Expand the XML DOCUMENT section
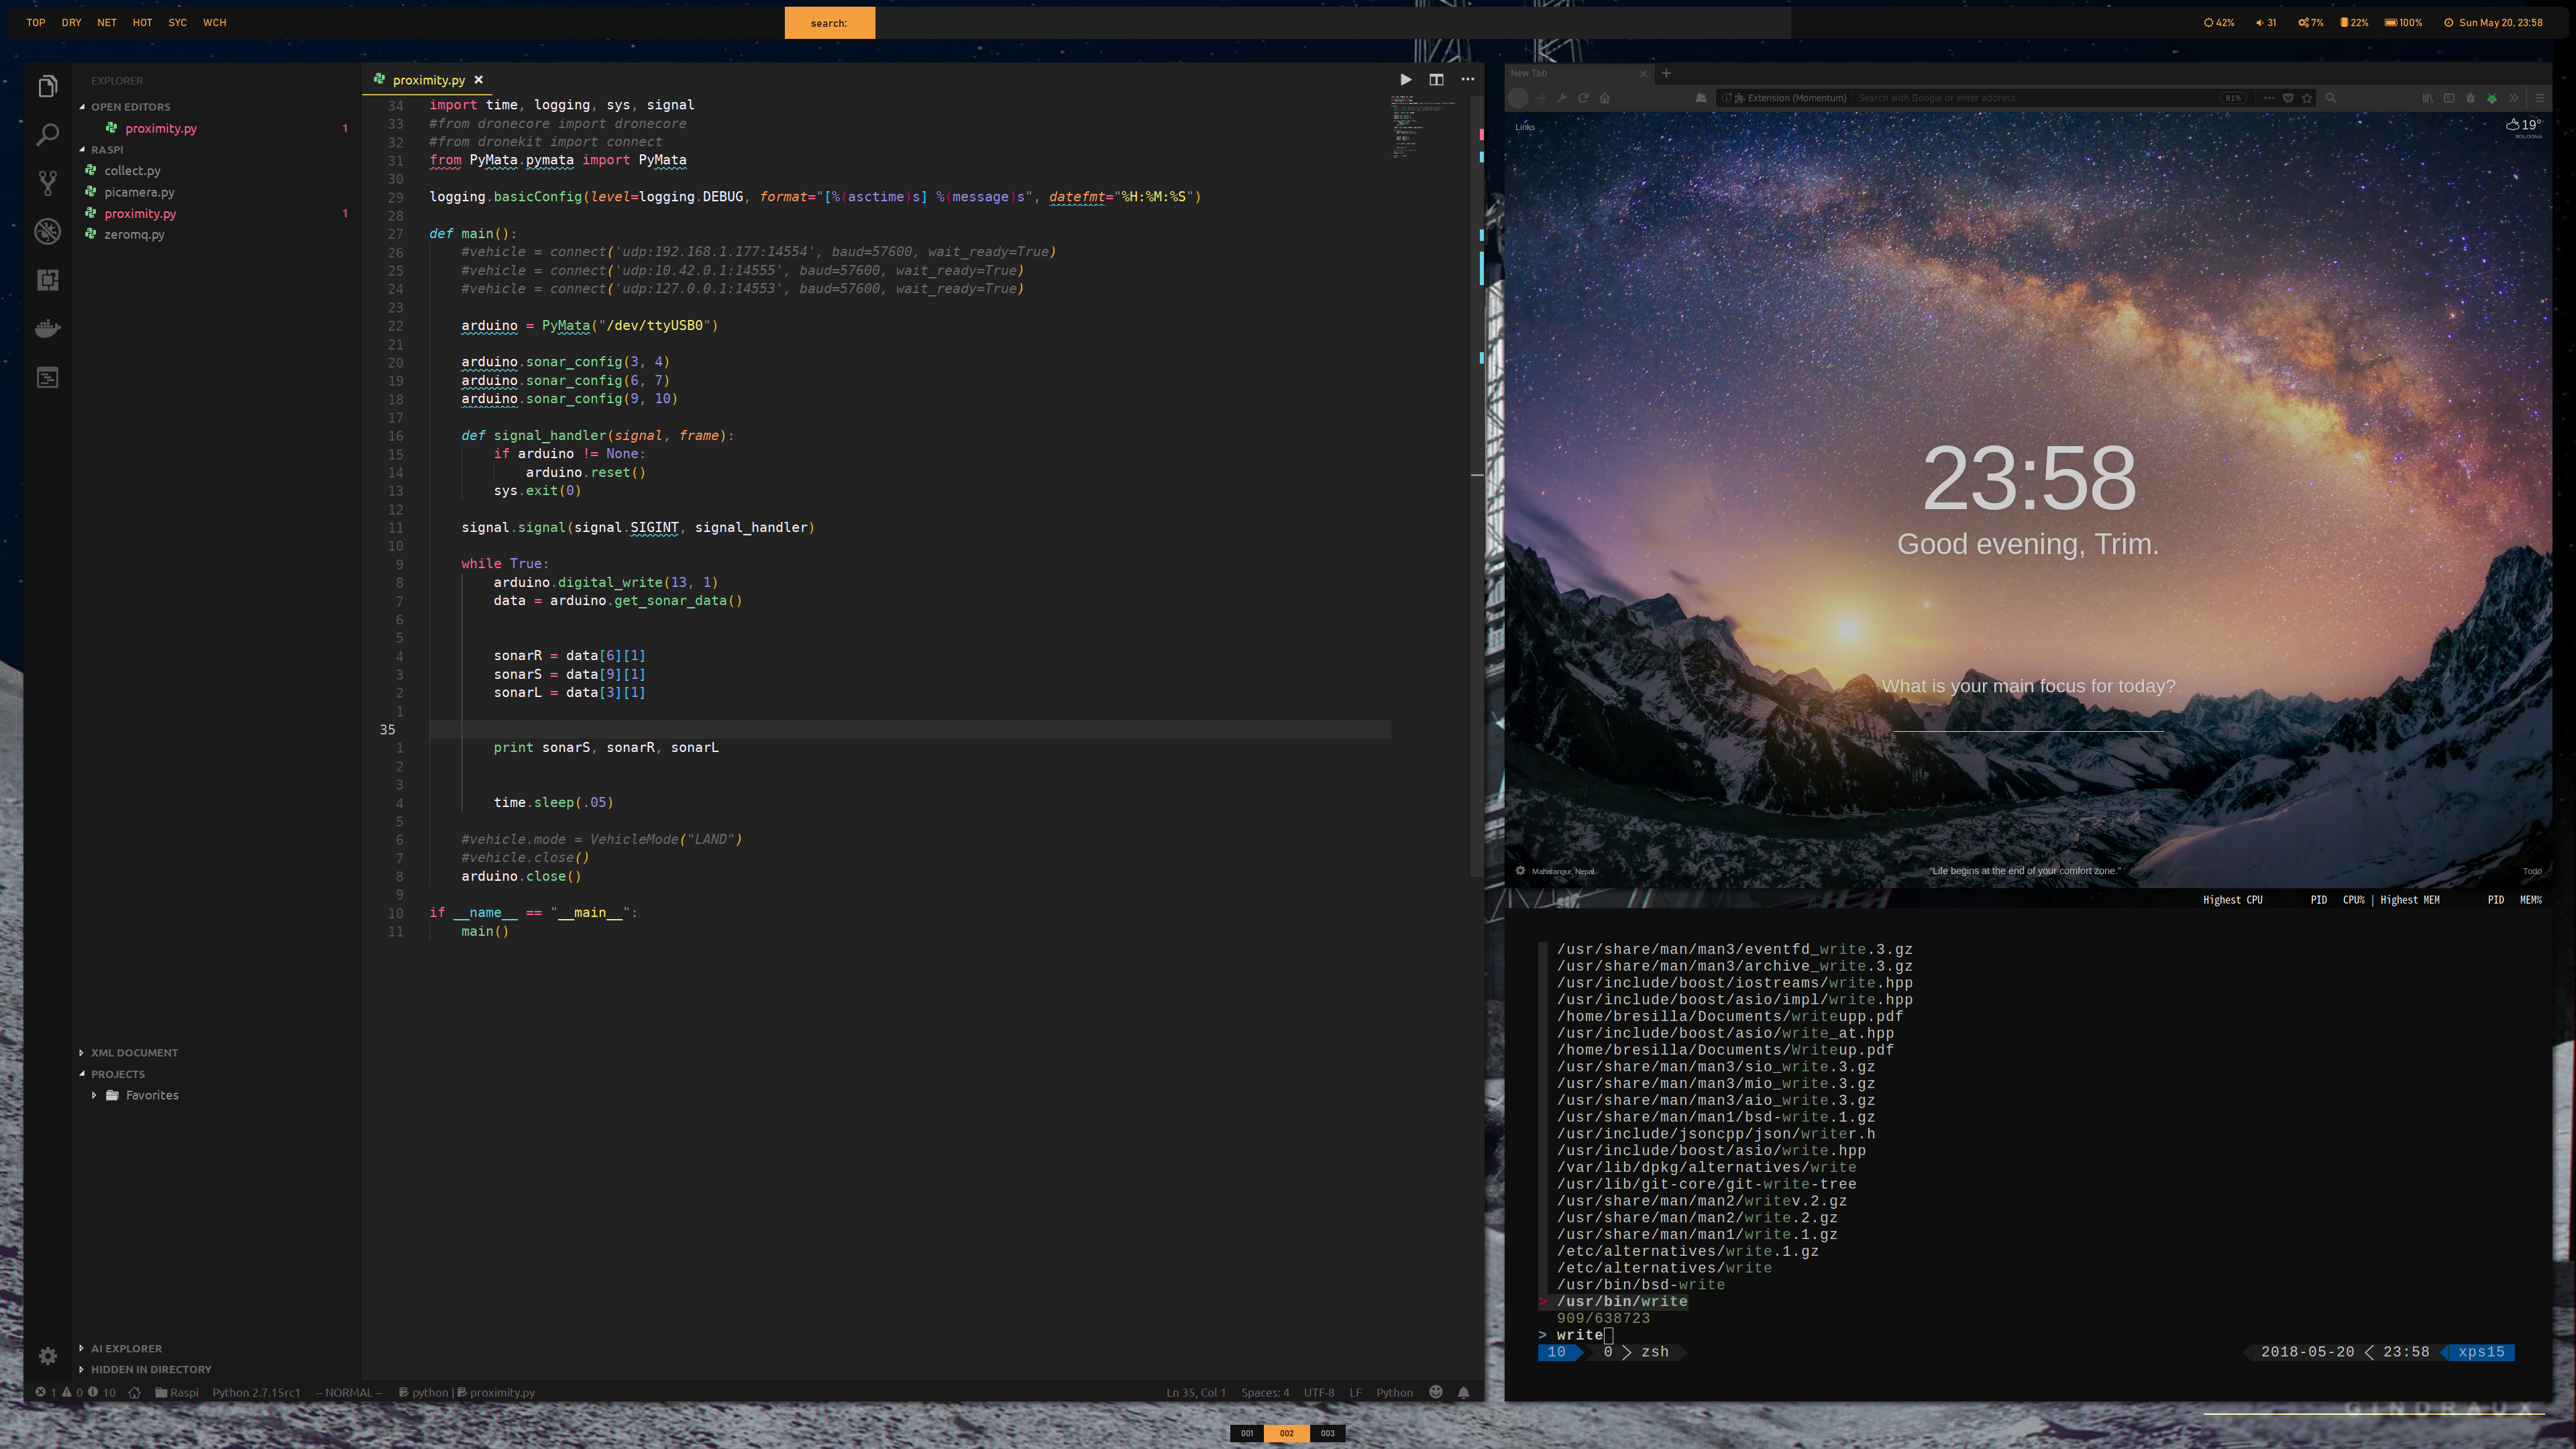This screenshot has width=2576, height=1449. [134, 1052]
